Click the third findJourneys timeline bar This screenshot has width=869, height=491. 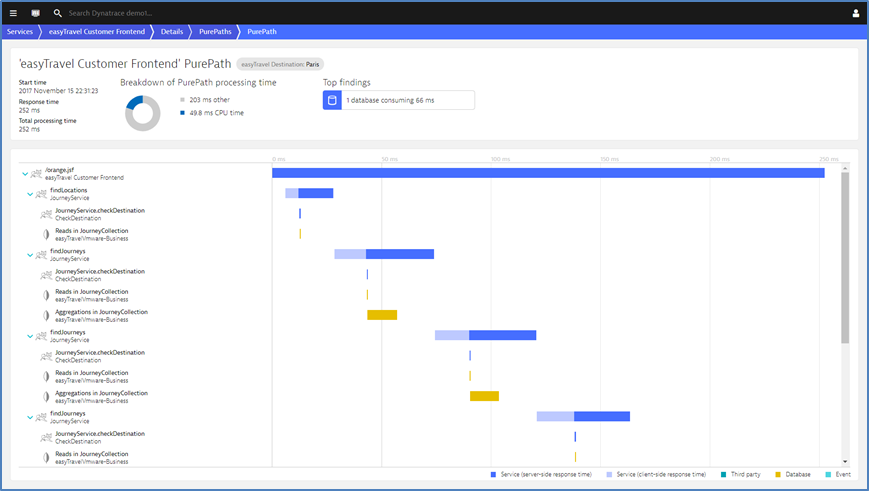pyautogui.click(x=583, y=416)
